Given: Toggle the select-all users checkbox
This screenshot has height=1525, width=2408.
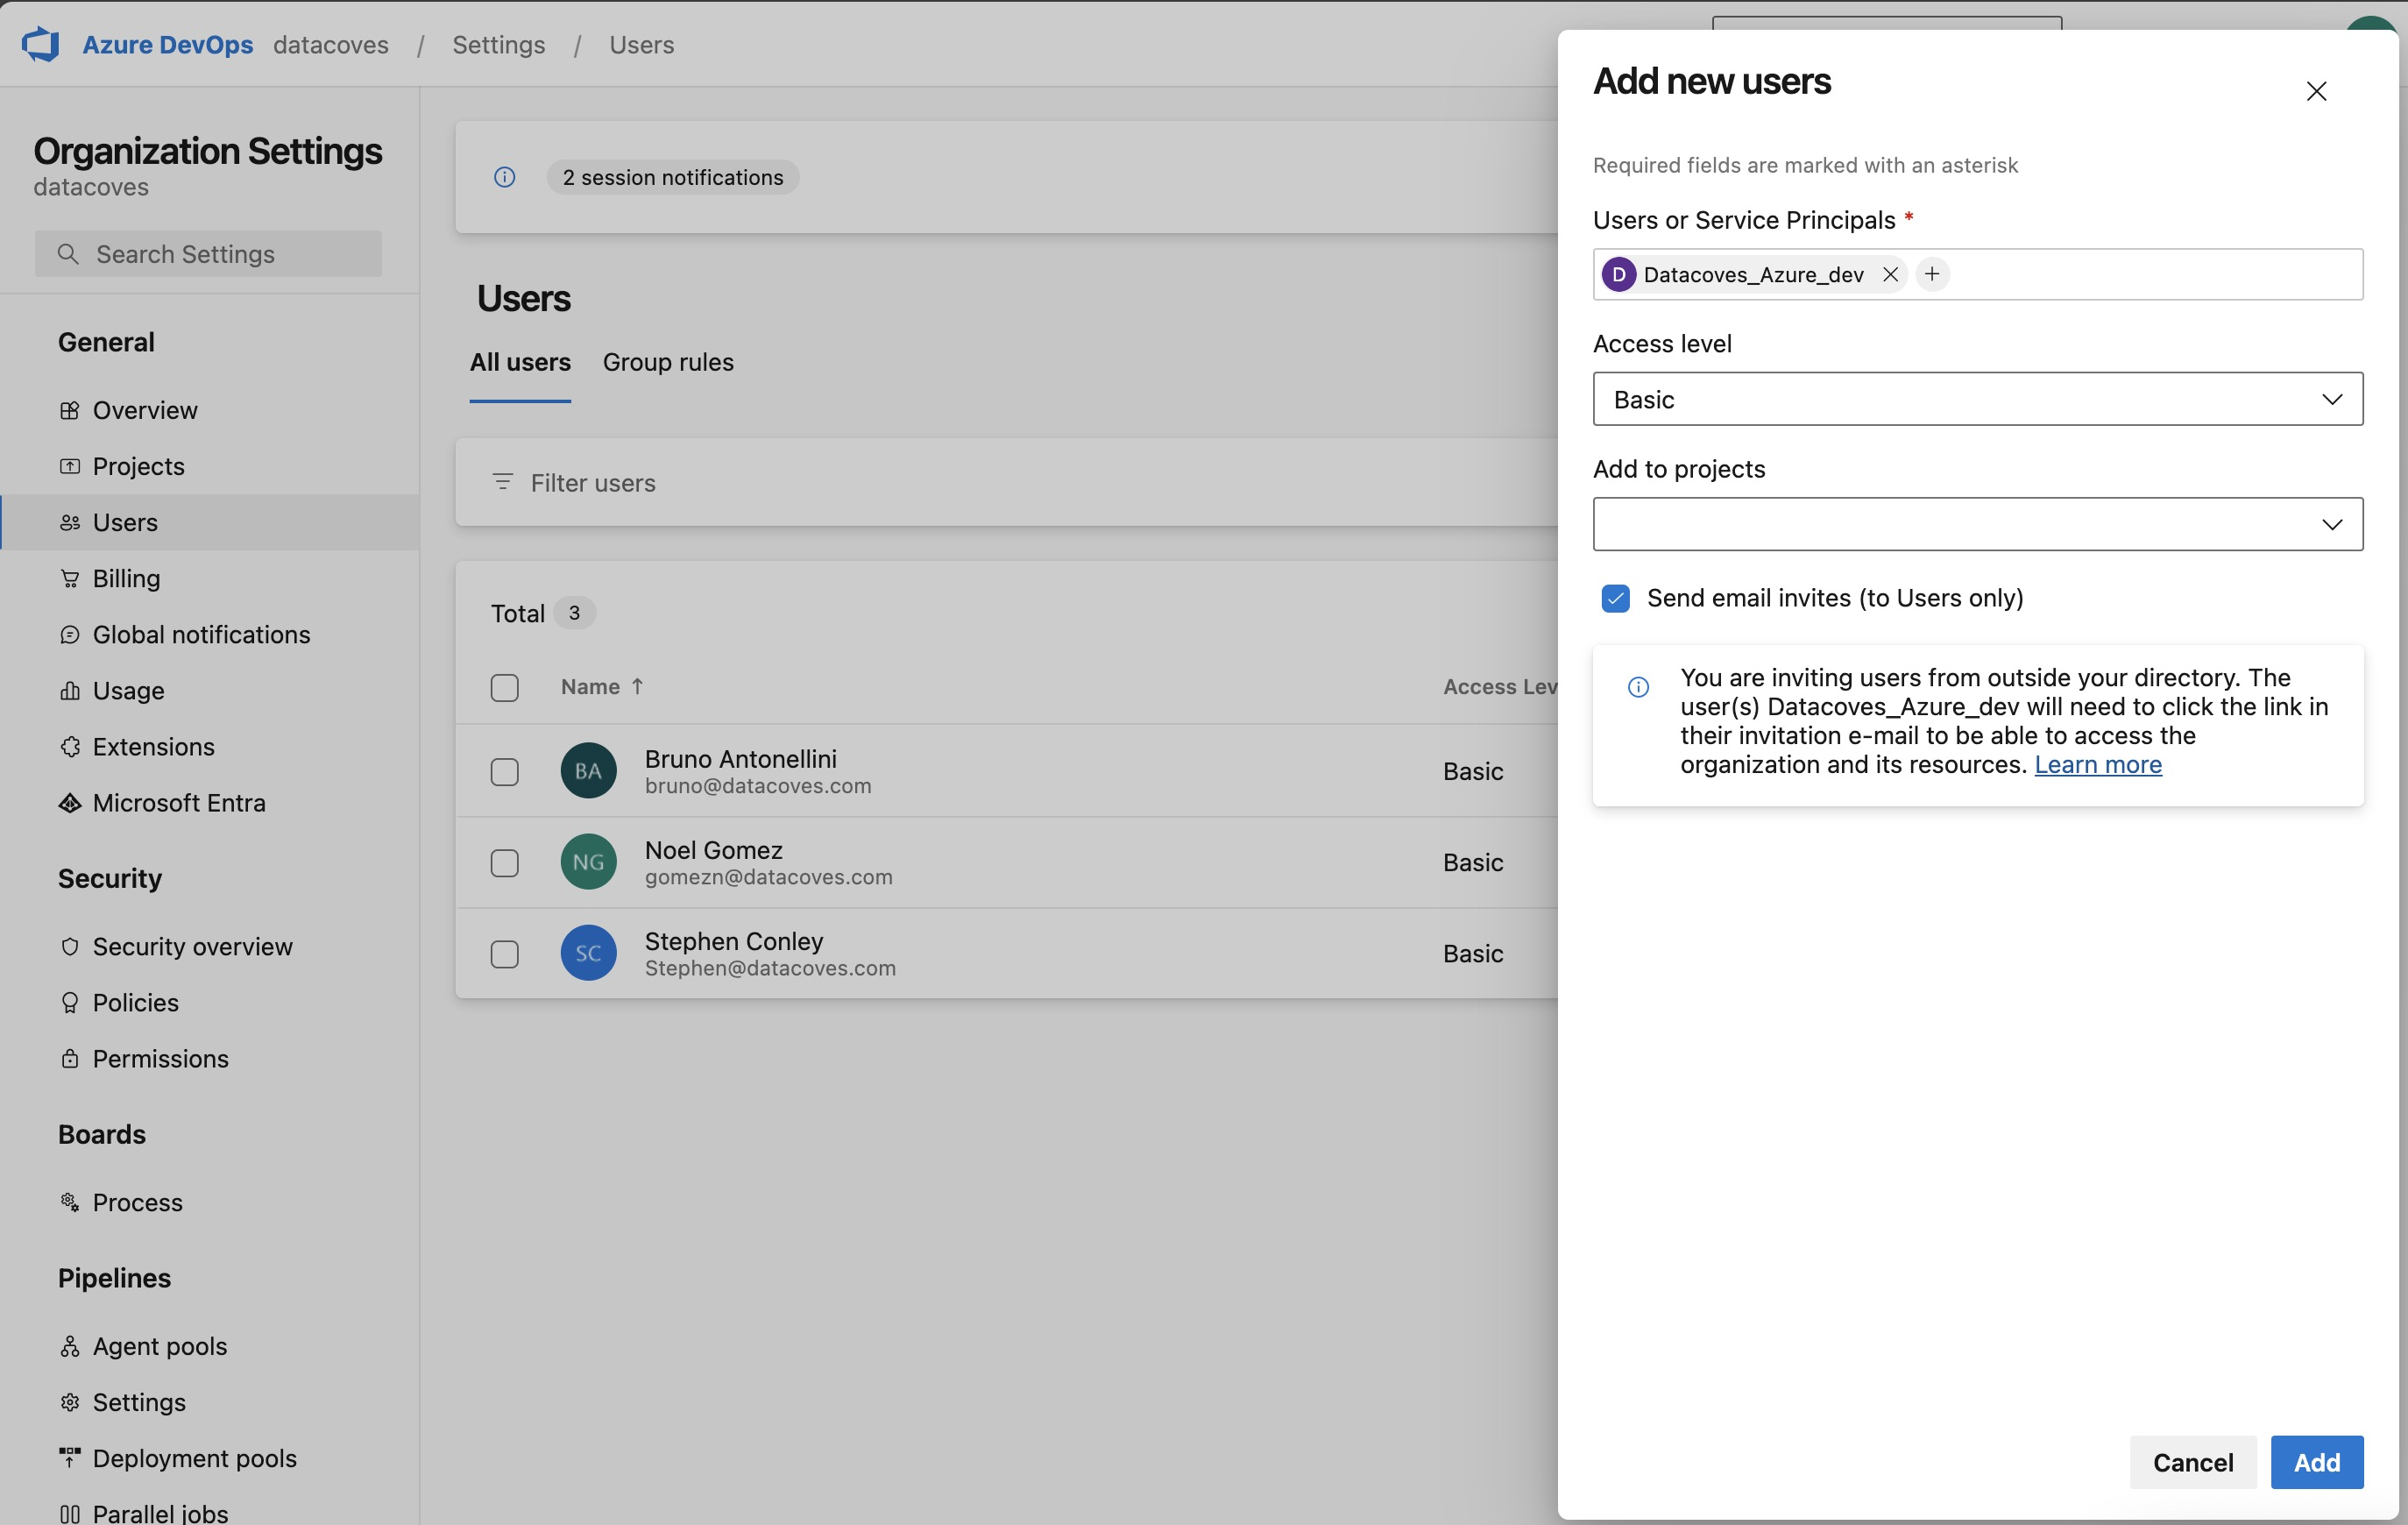Looking at the screenshot, I should [x=505, y=687].
